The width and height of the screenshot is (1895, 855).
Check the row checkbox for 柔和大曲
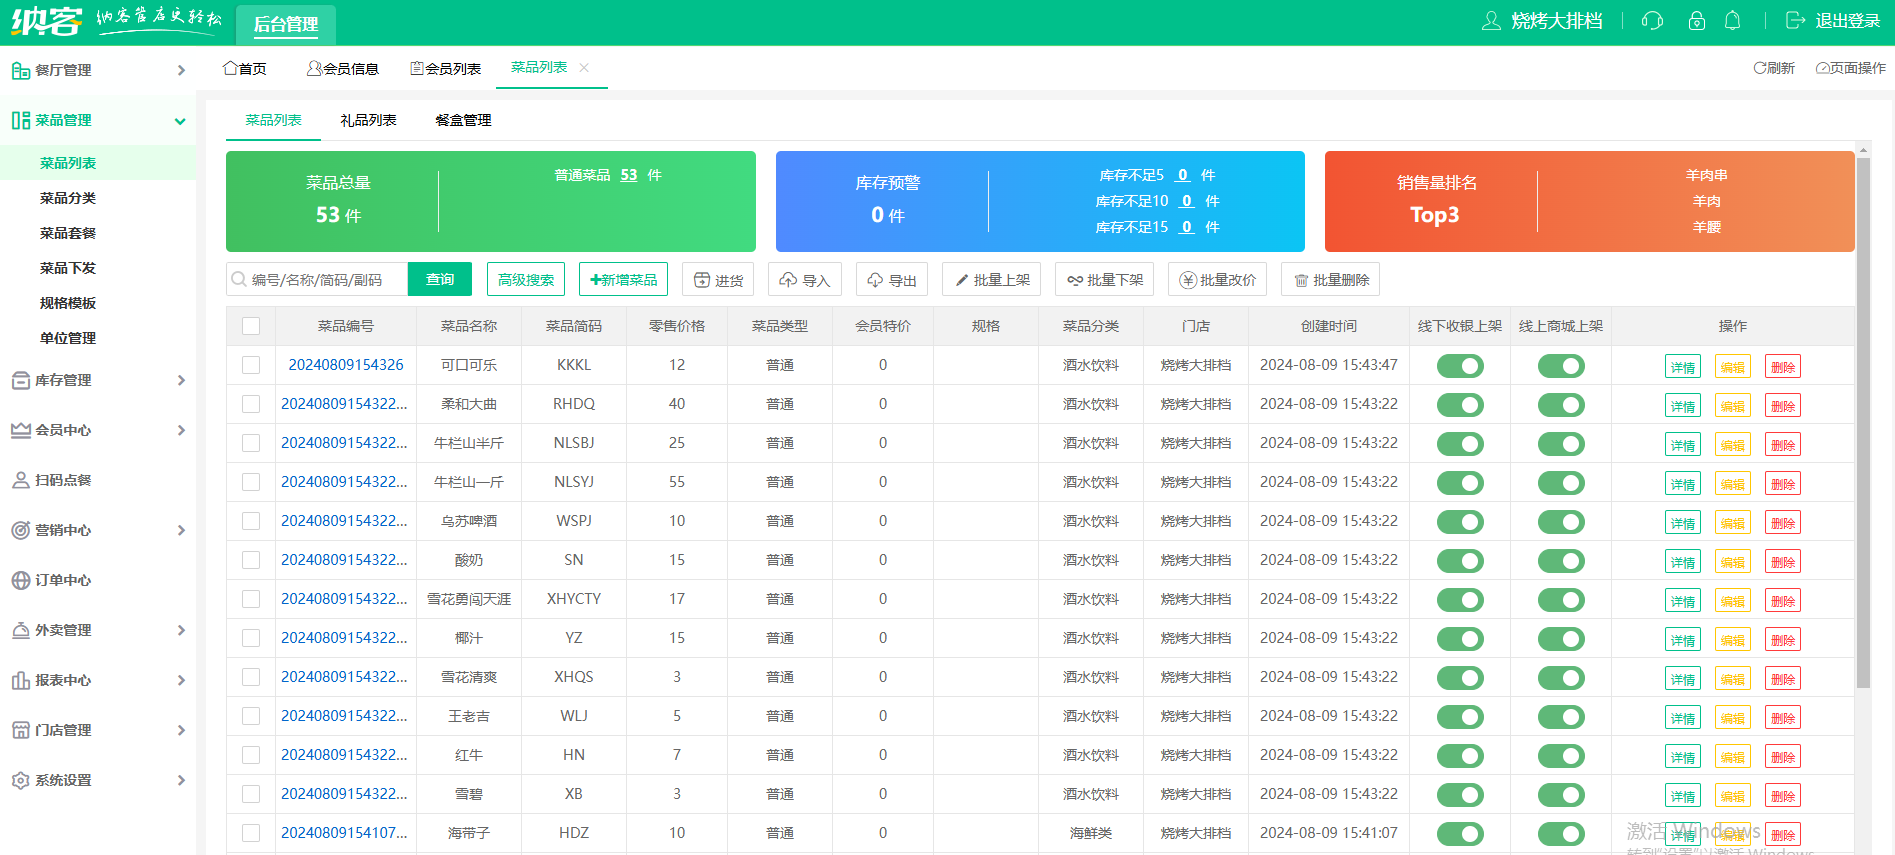(251, 404)
